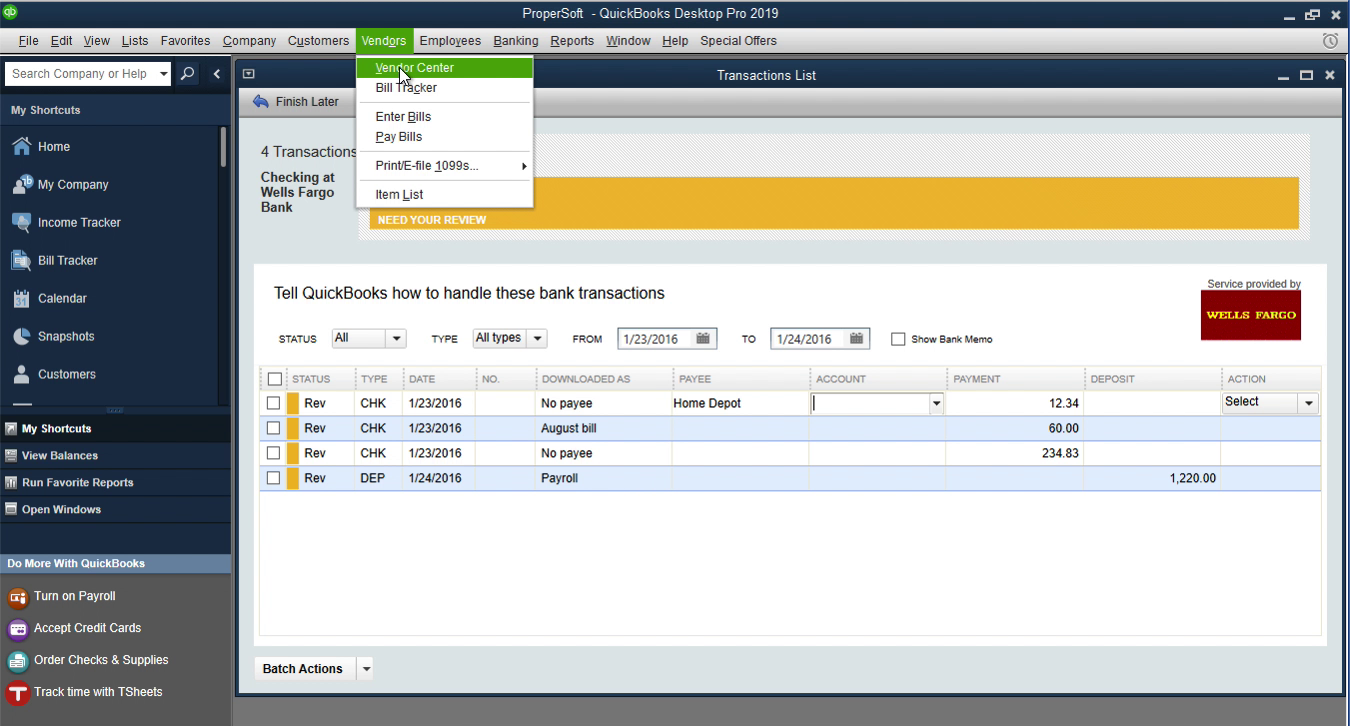Click the Wells Fargo logo

coord(1251,315)
